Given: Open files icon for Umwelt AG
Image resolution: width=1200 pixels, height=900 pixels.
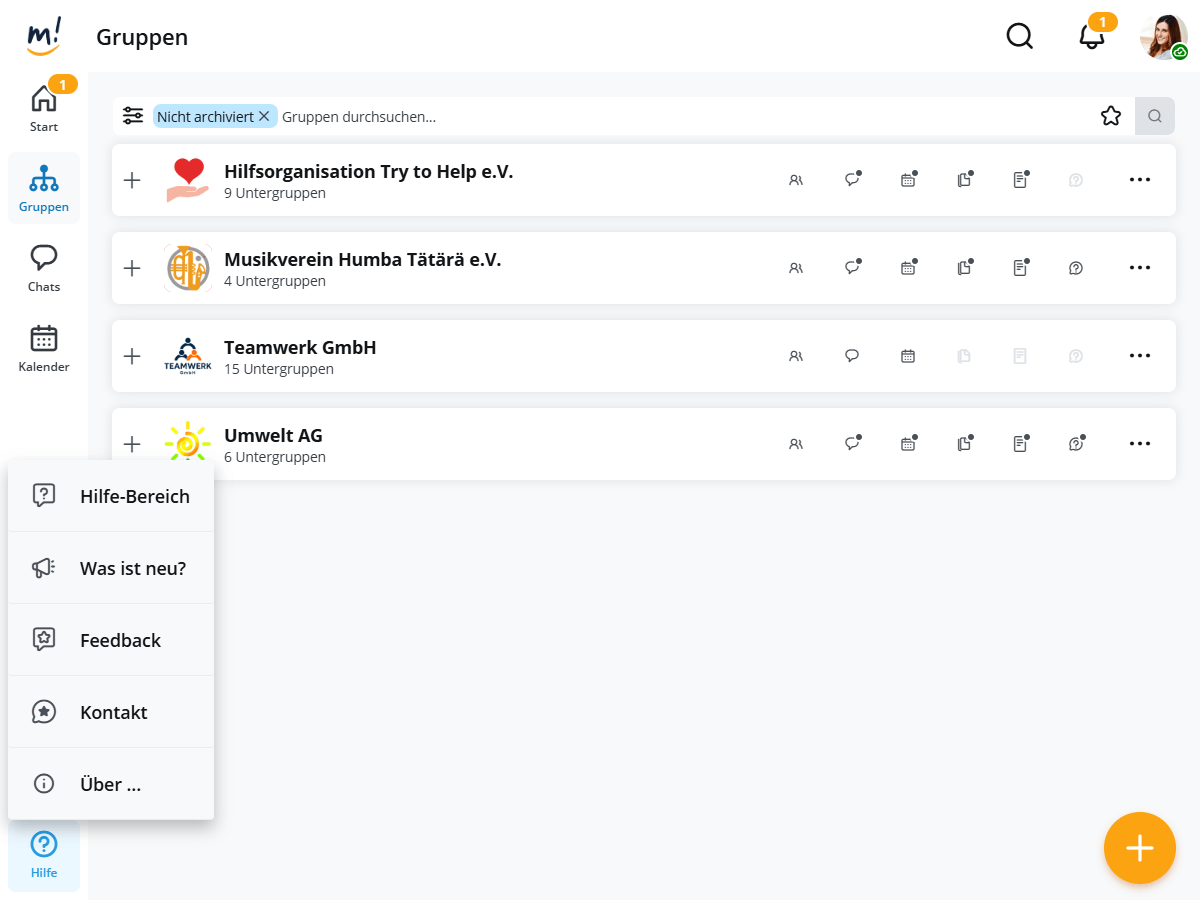Looking at the screenshot, I should 964,444.
